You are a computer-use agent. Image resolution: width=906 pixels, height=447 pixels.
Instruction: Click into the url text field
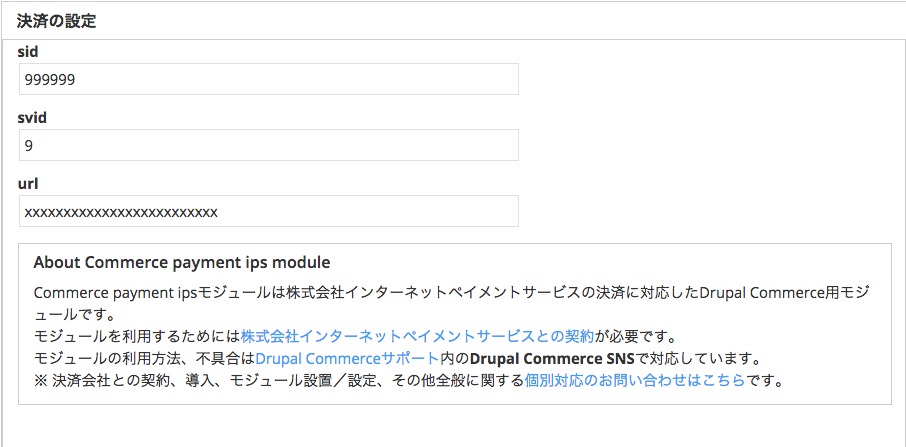268,211
